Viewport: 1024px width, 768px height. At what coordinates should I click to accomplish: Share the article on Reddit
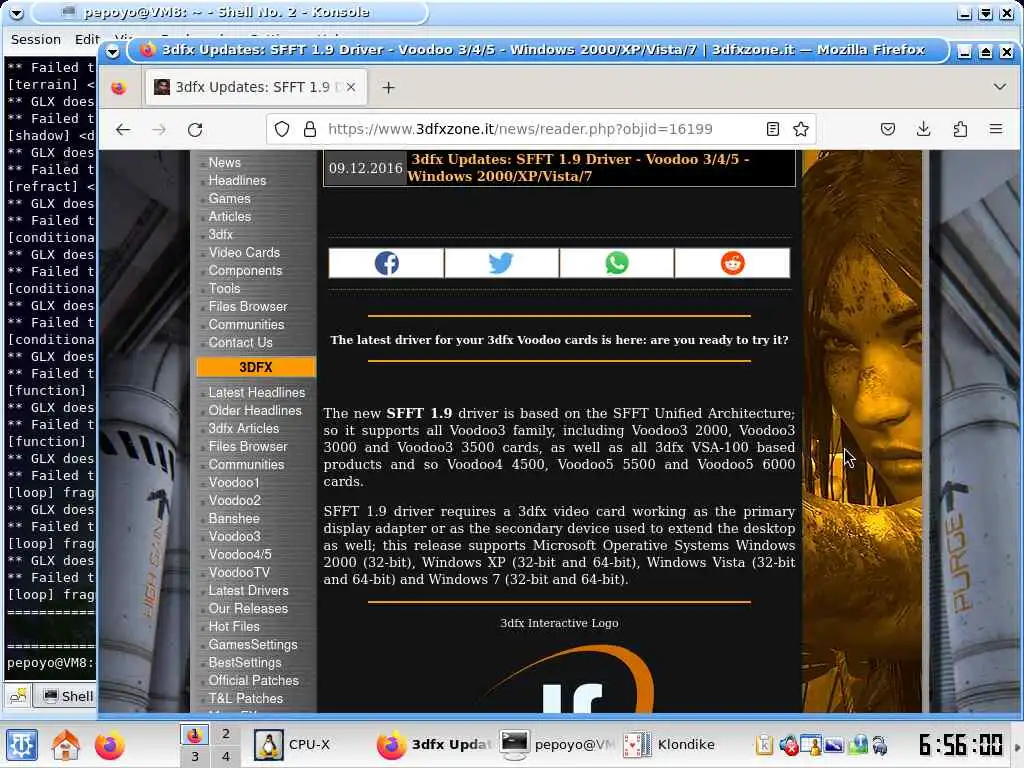[x=732, y=263]
